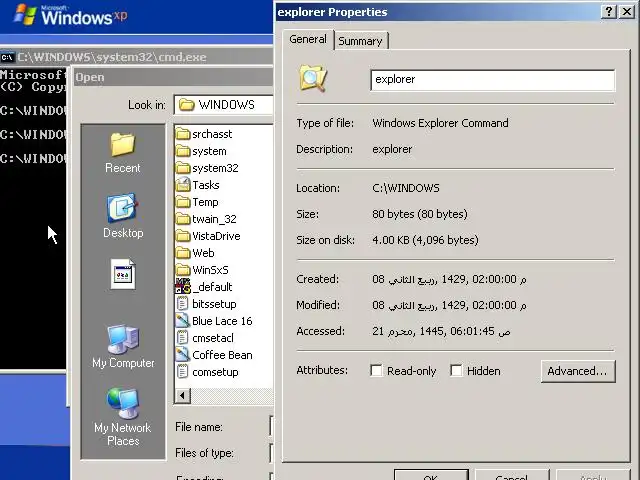Select the bitssetup file icon

(x=182, y=304)
